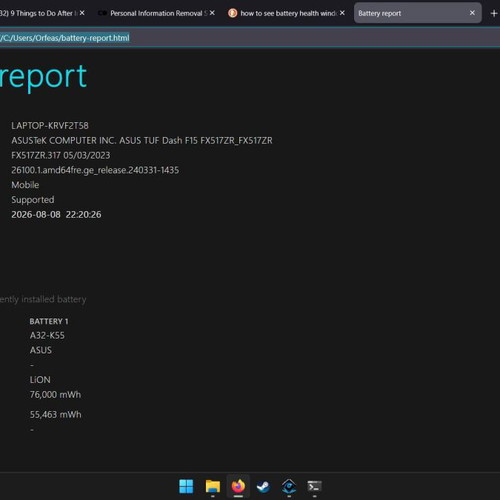
Task: Click the OS build 26100.1.amd64fre text
Action: click(95, 170)
